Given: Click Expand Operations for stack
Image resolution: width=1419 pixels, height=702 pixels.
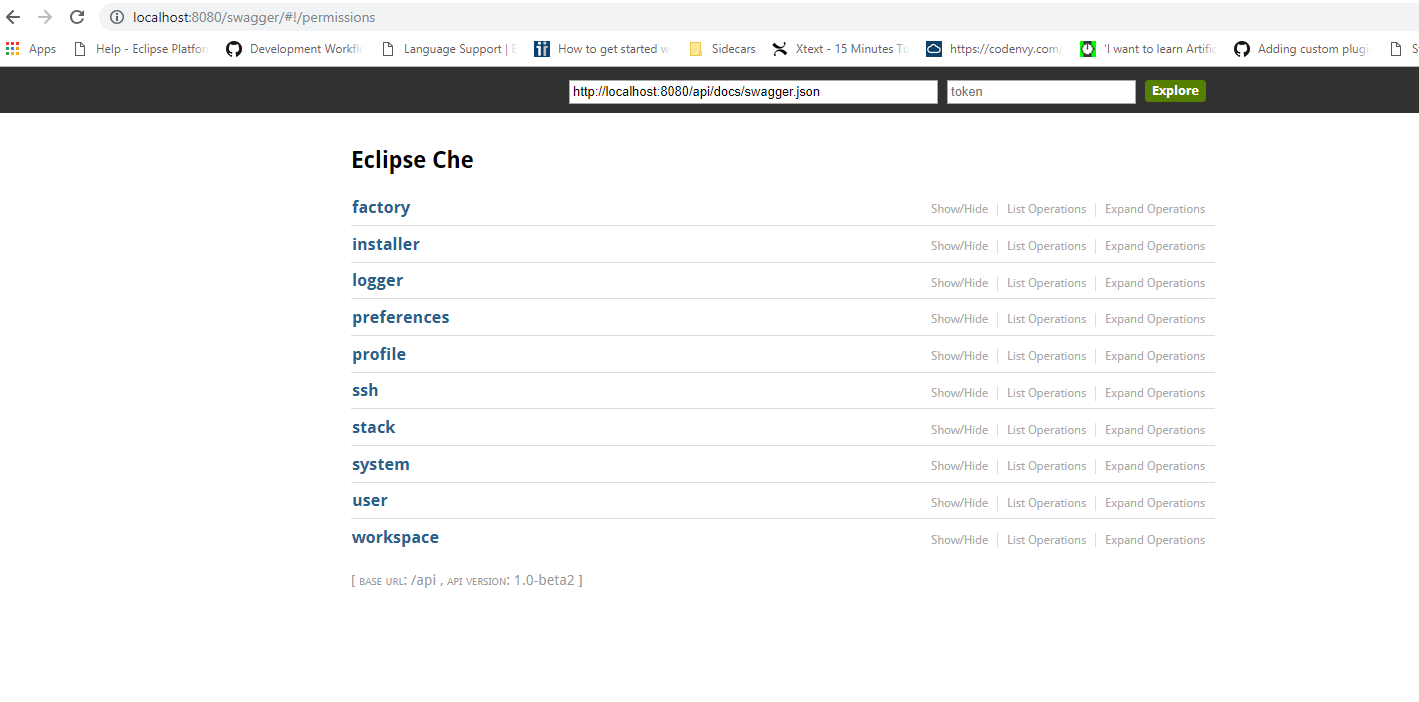Looking at the screenshot, I should pyautogui.click(x=1155, y=430).
